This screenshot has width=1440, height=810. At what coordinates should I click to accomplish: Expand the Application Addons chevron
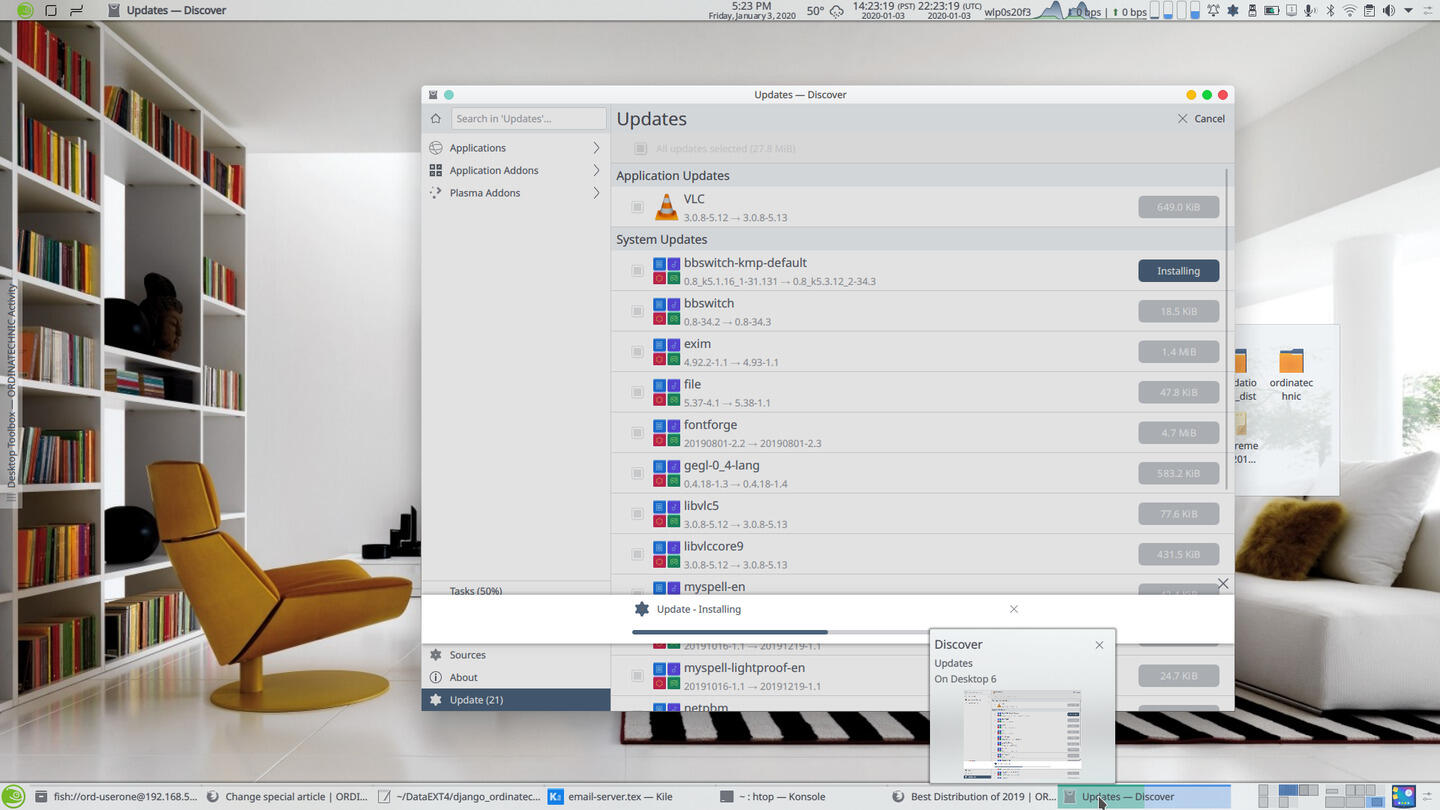[x=597, y=170]
